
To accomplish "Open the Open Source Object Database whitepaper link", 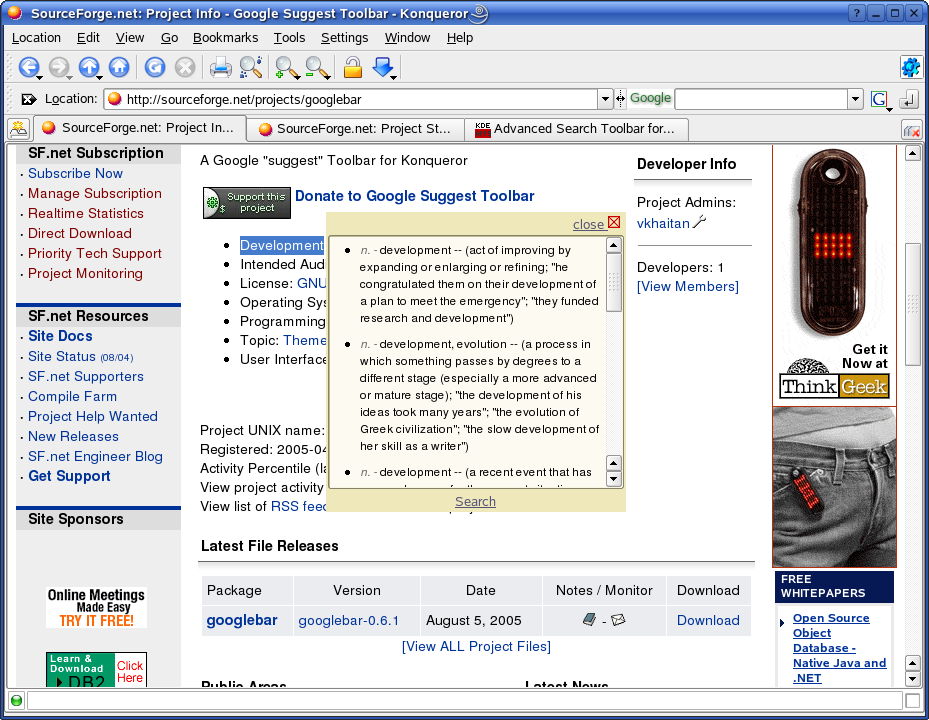I will [x=840, y=648].
